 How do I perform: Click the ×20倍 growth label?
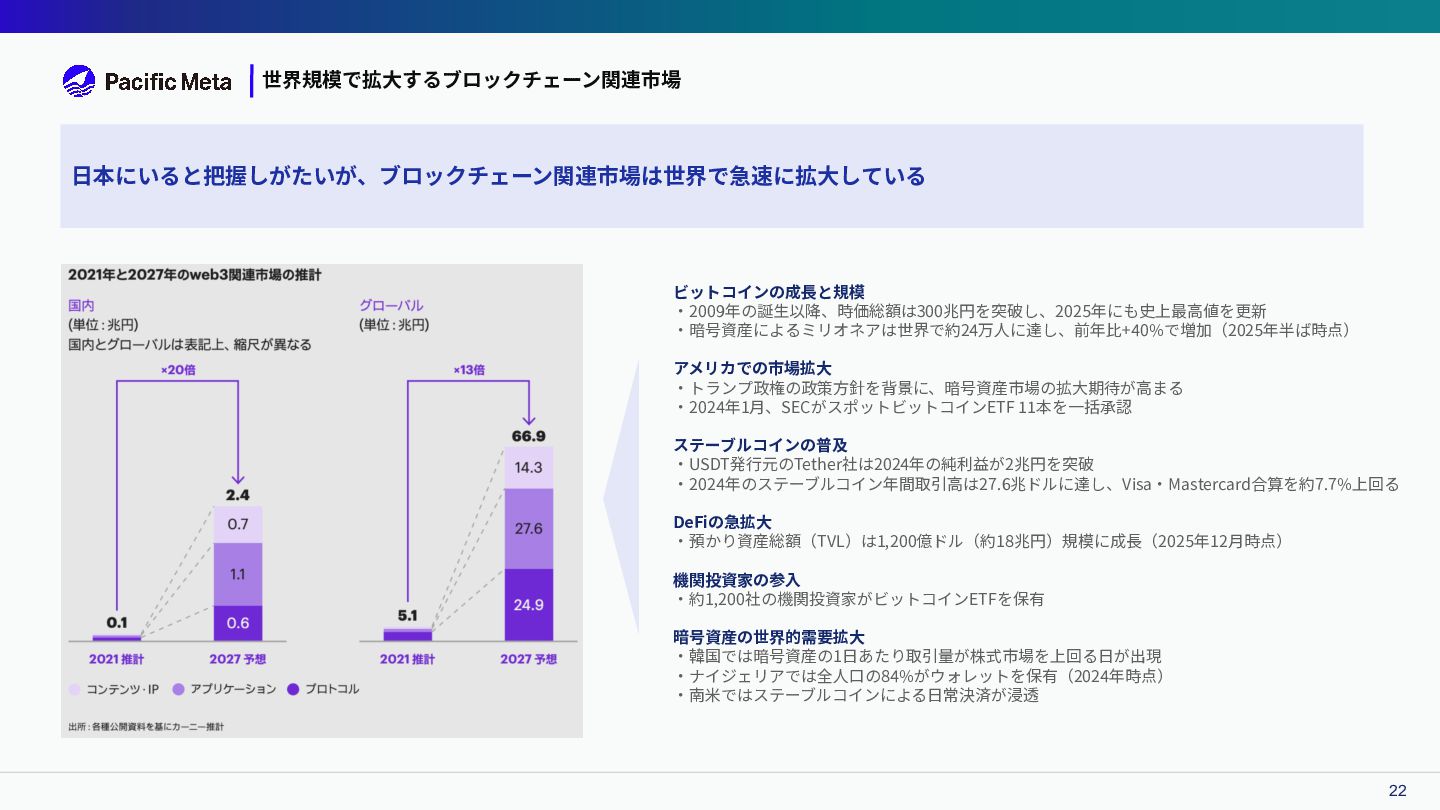click(x=178, y=369)
